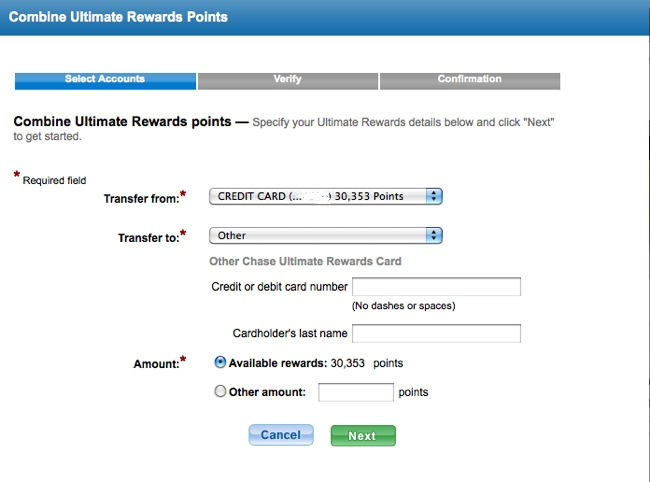The image size is (650, 482).
Task: Click the Other amount points input box
Action: (x=356, y=392)
